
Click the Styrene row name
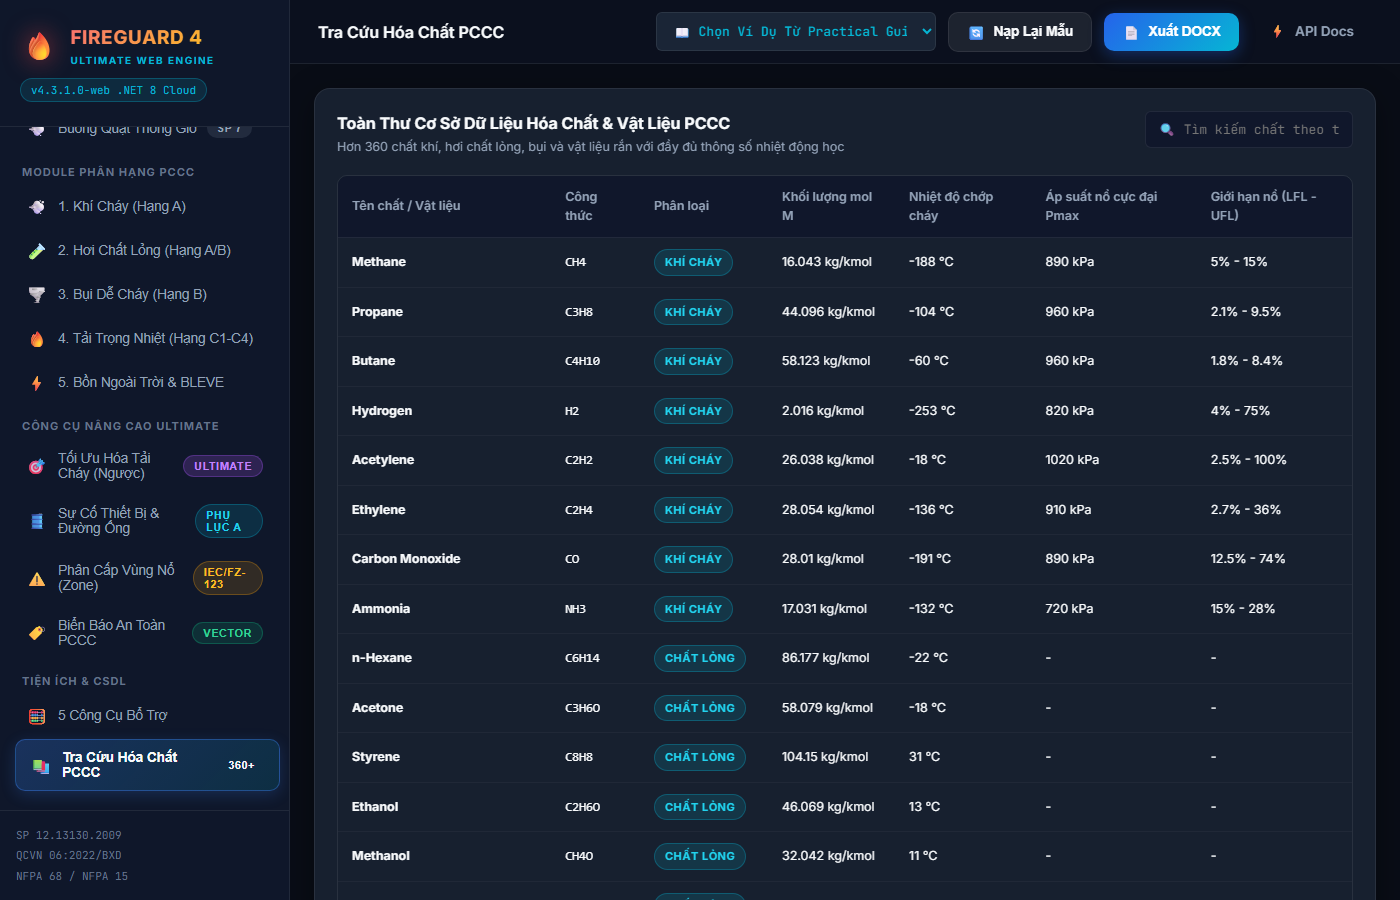point(376,757)
